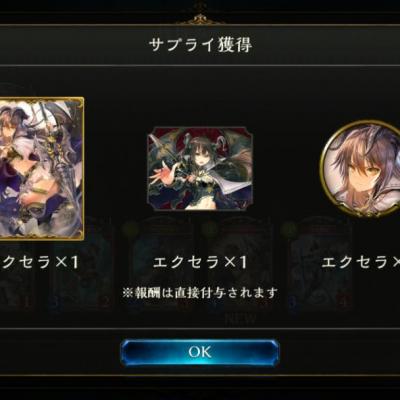This screenshot has width=400, height=400.
Task: Confirm the rewards with the OK button
Action: pyautogui.click(x=200, y=352)
